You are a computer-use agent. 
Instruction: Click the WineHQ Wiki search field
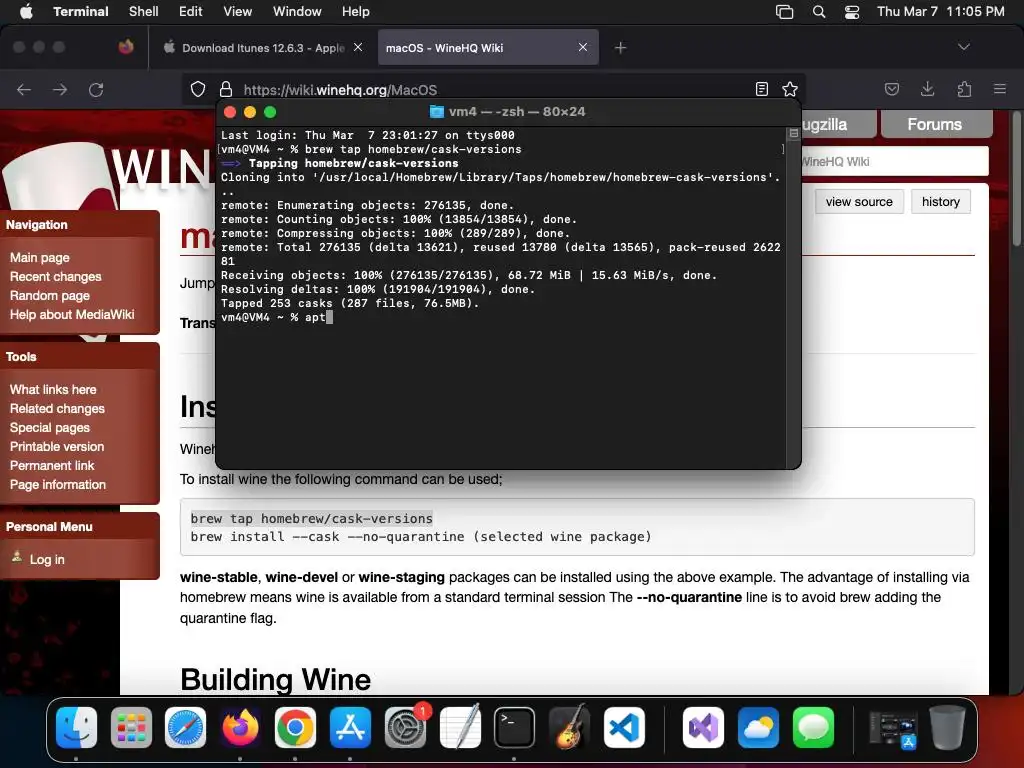click(x=893, y=161)
